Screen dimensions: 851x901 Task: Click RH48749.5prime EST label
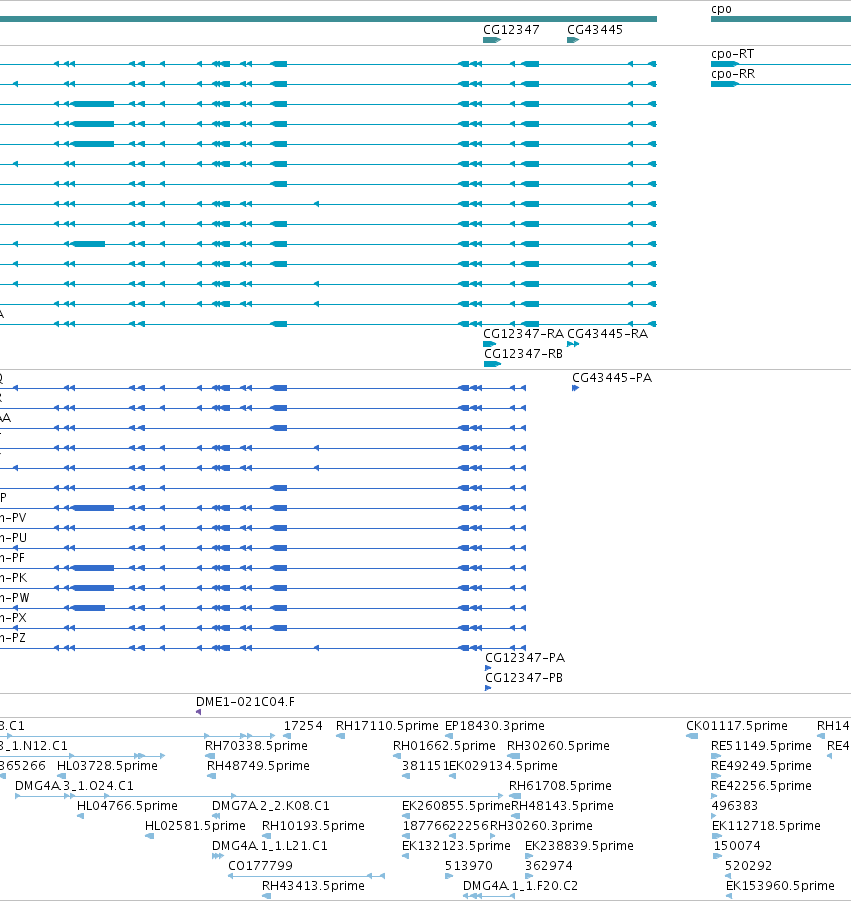pos(258,766)
